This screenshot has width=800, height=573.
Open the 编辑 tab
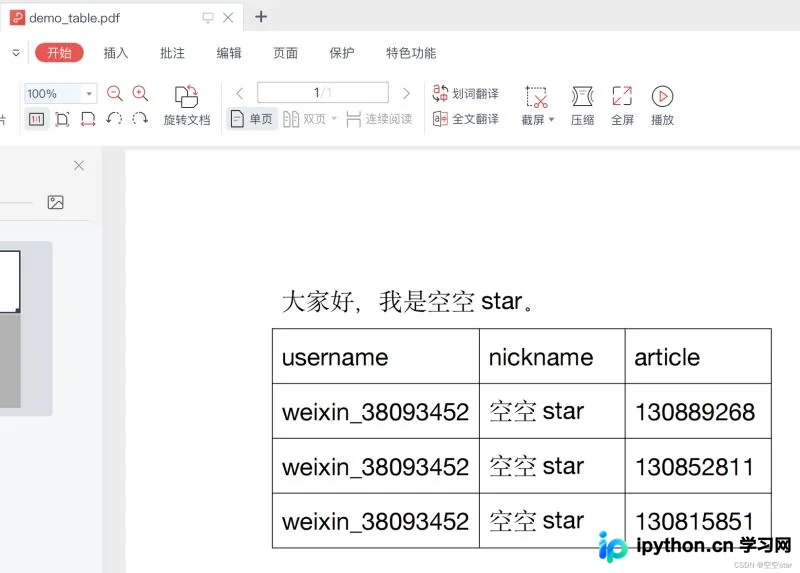[229, 53]
